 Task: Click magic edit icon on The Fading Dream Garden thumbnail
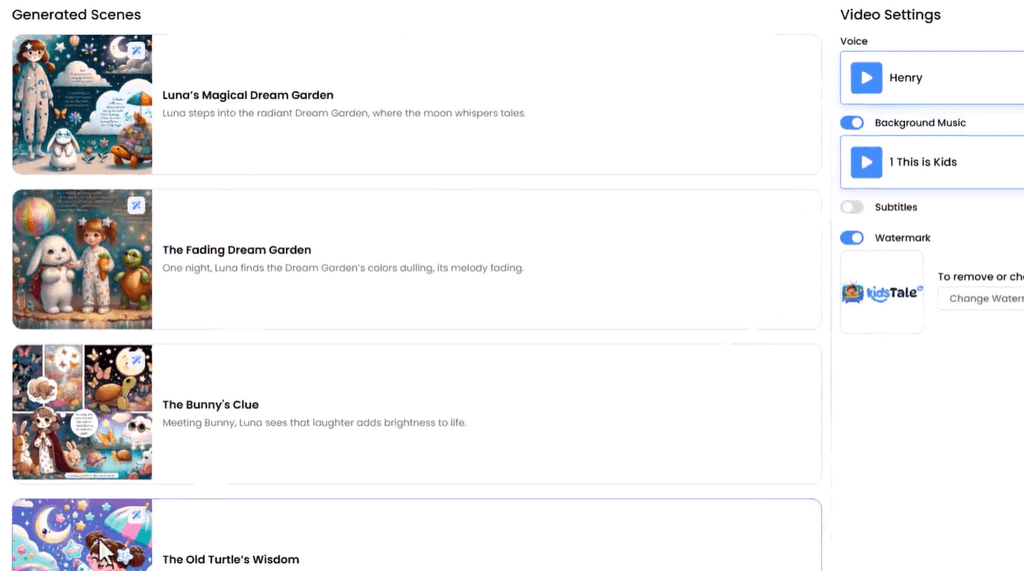click(136, 205)
